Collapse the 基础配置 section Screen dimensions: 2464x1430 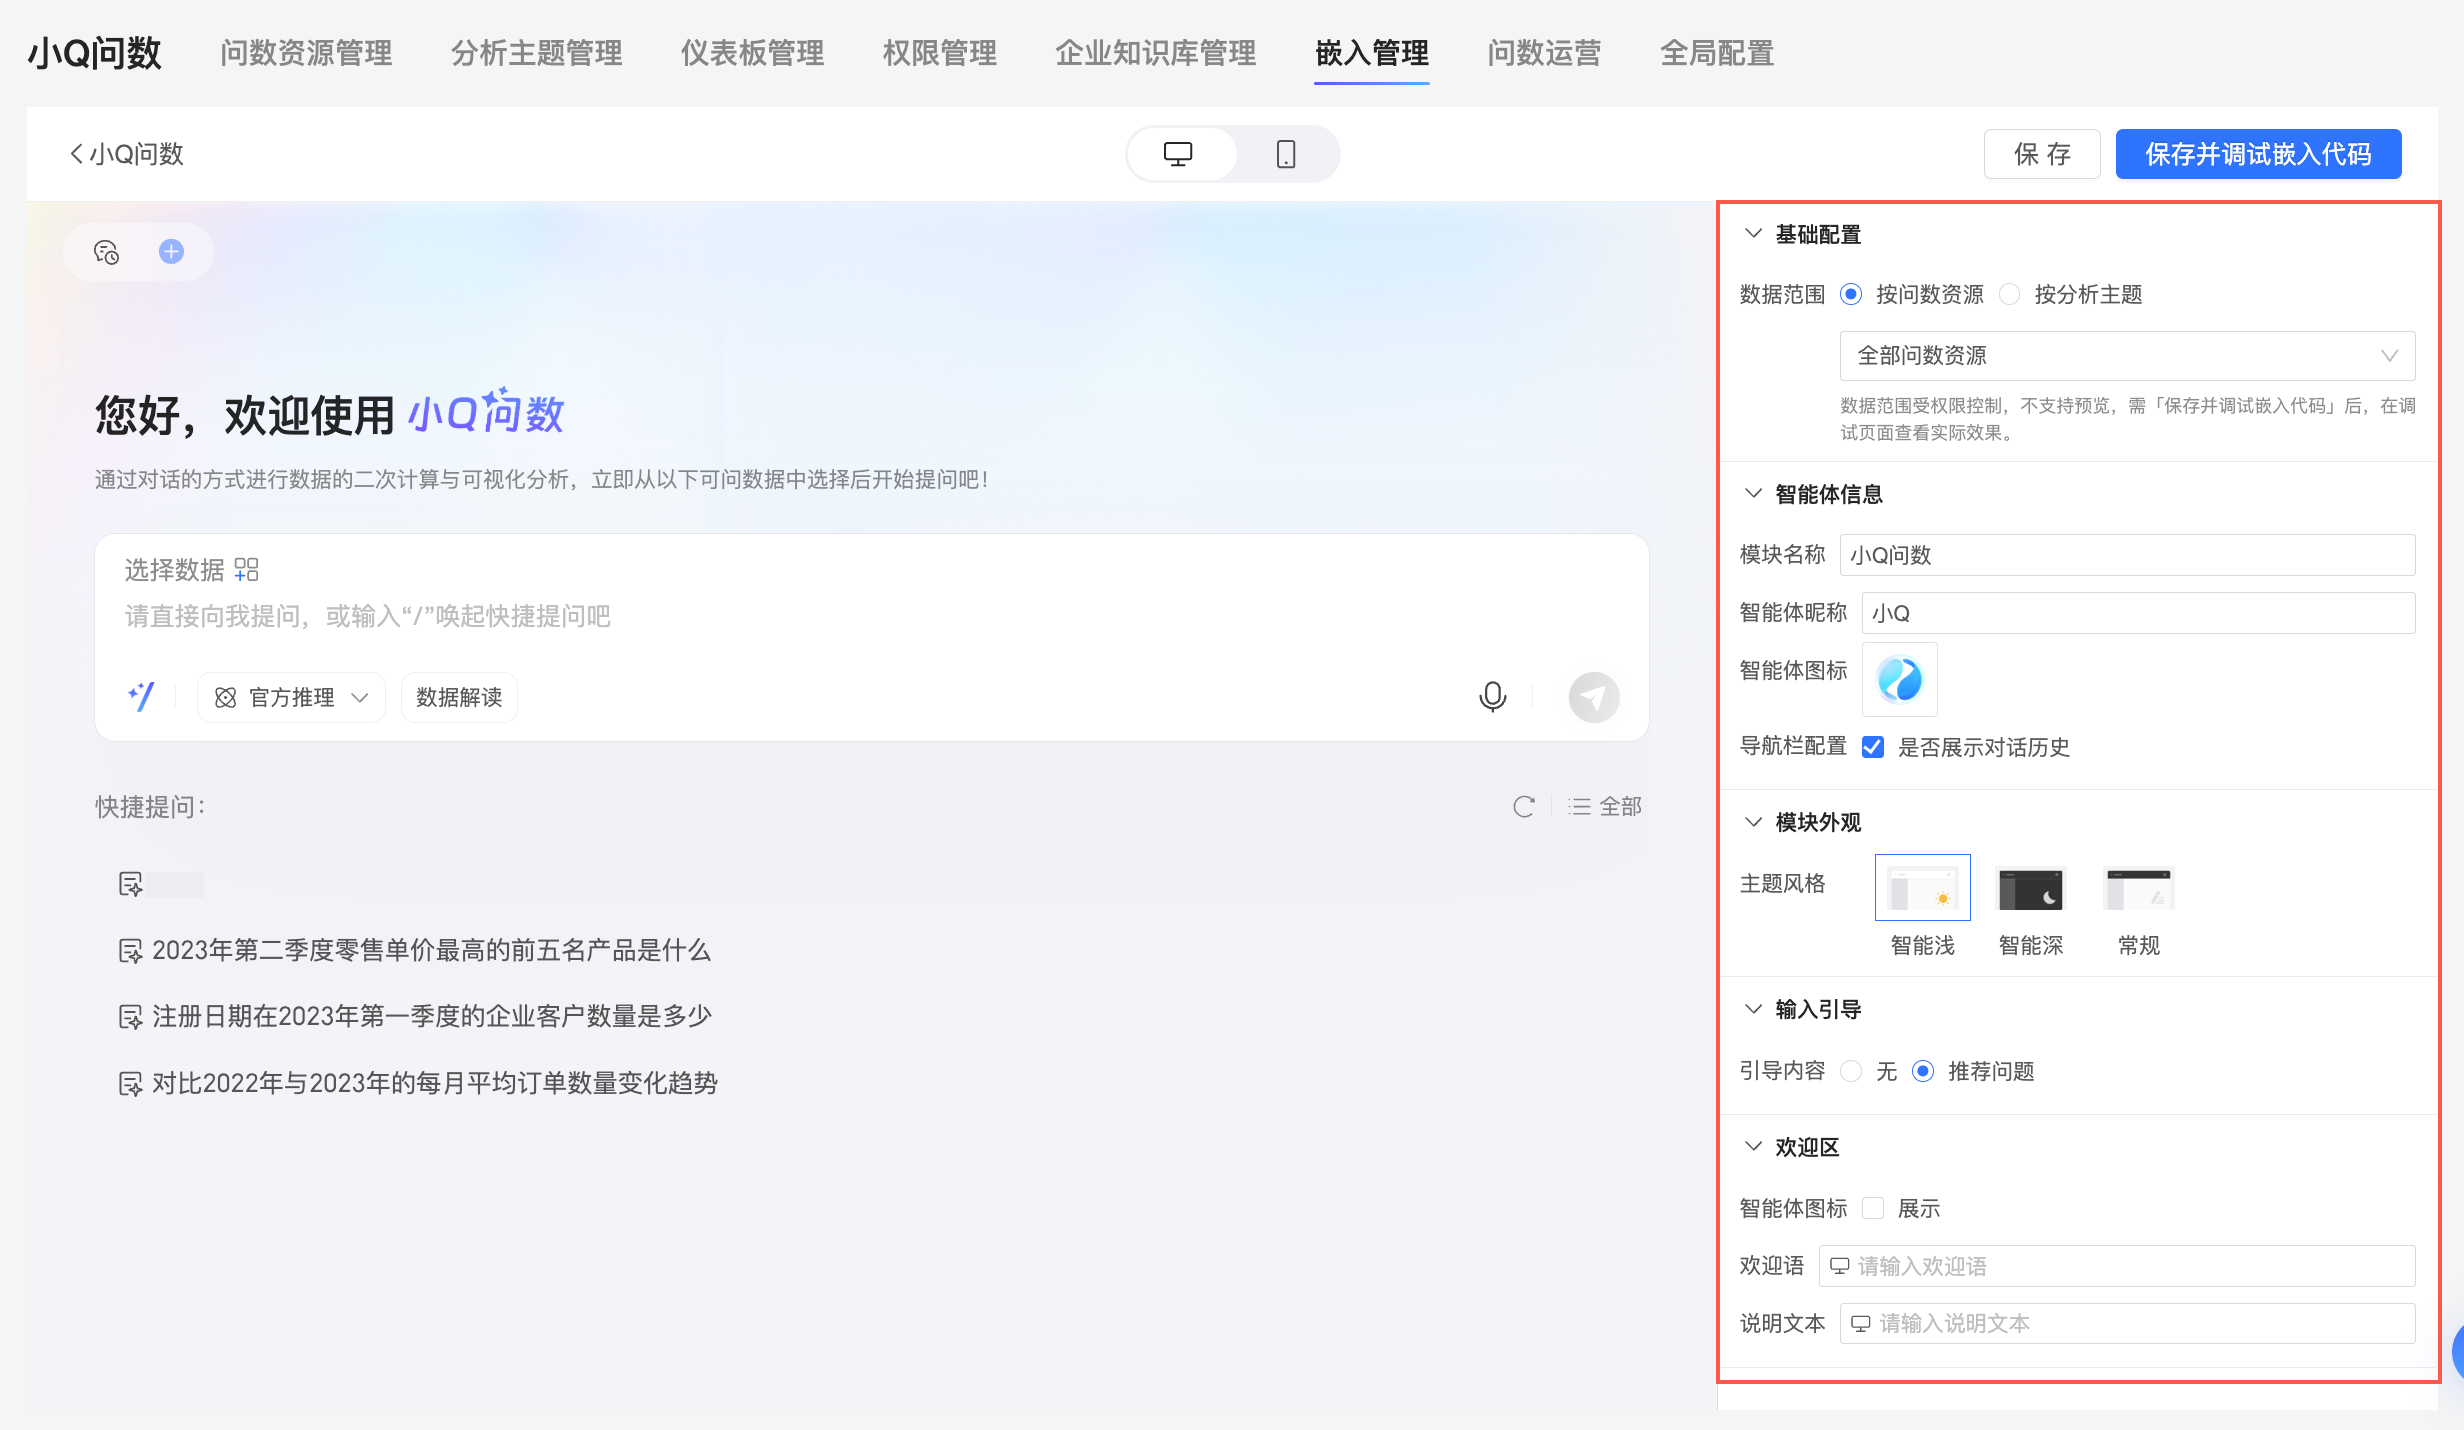1753,234
